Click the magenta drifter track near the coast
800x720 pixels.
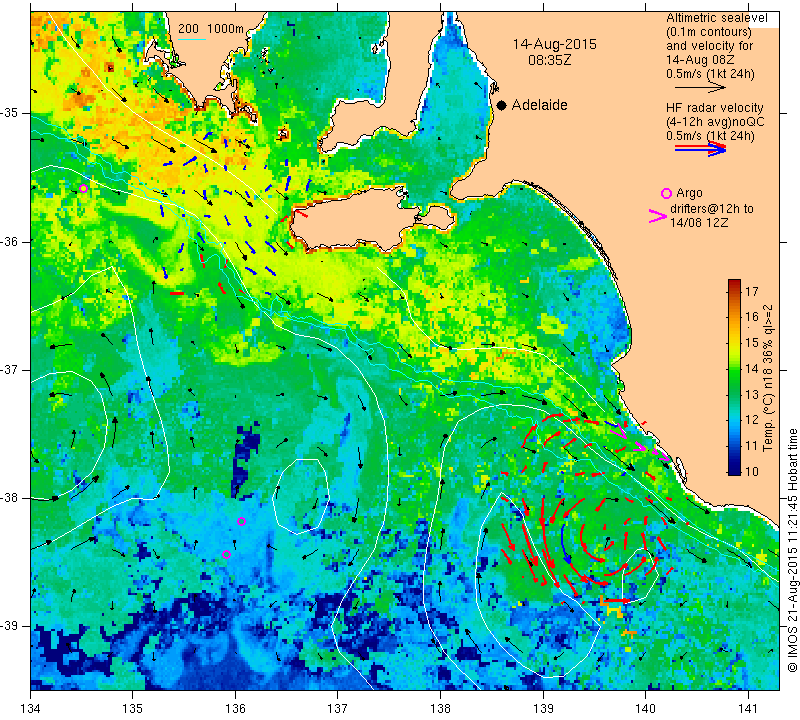pyautogui.click(x=640, y=444)
